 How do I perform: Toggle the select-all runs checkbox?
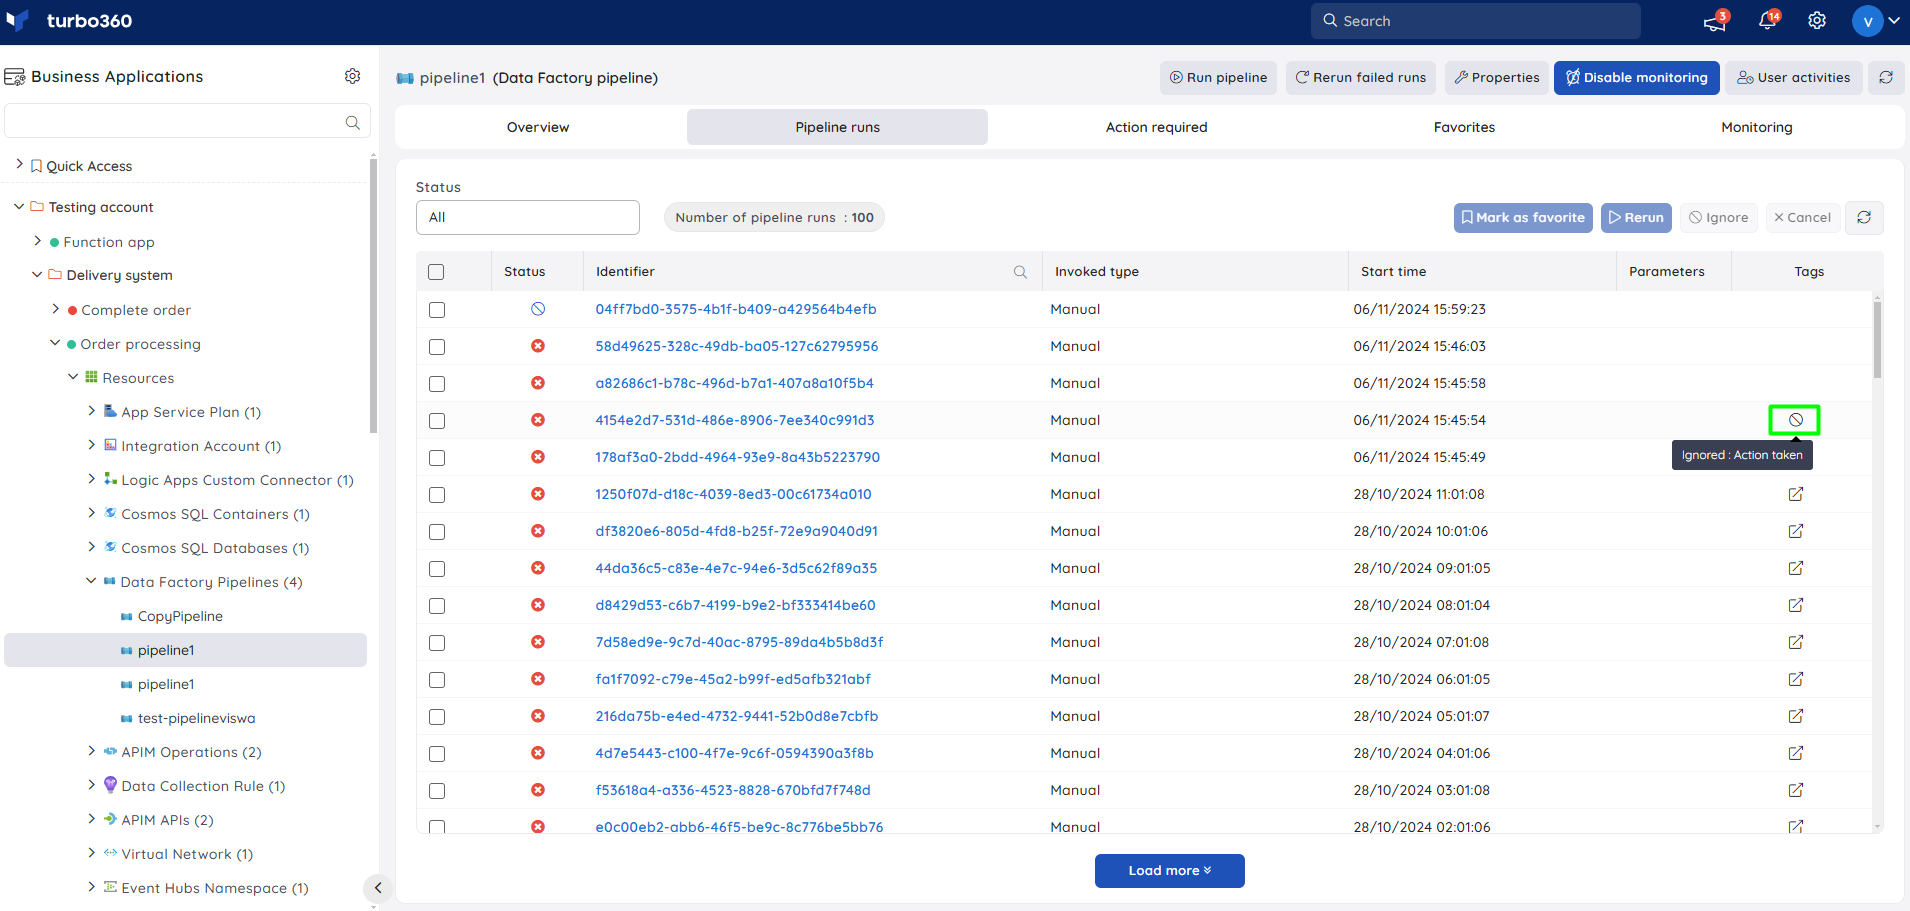[x=436, y=272]
